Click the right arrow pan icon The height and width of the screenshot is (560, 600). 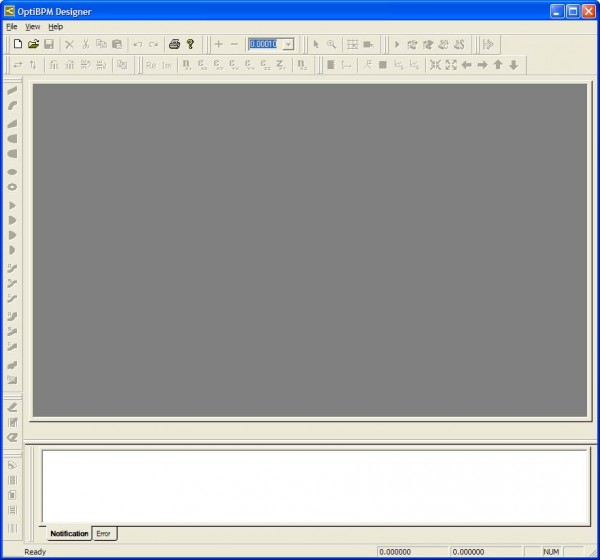(482, 65)
